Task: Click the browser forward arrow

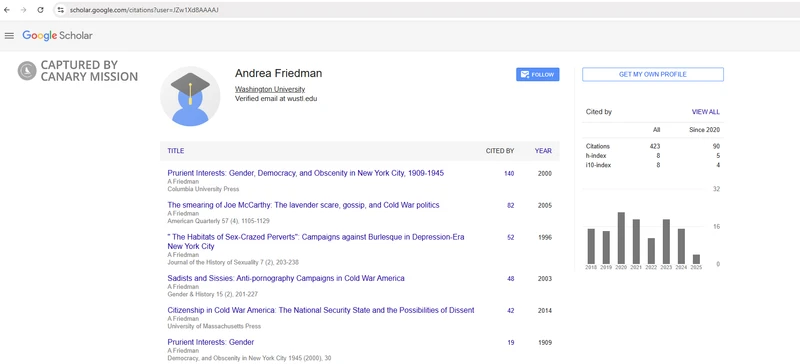Action: pyautogui.click(x=23, y=10)
